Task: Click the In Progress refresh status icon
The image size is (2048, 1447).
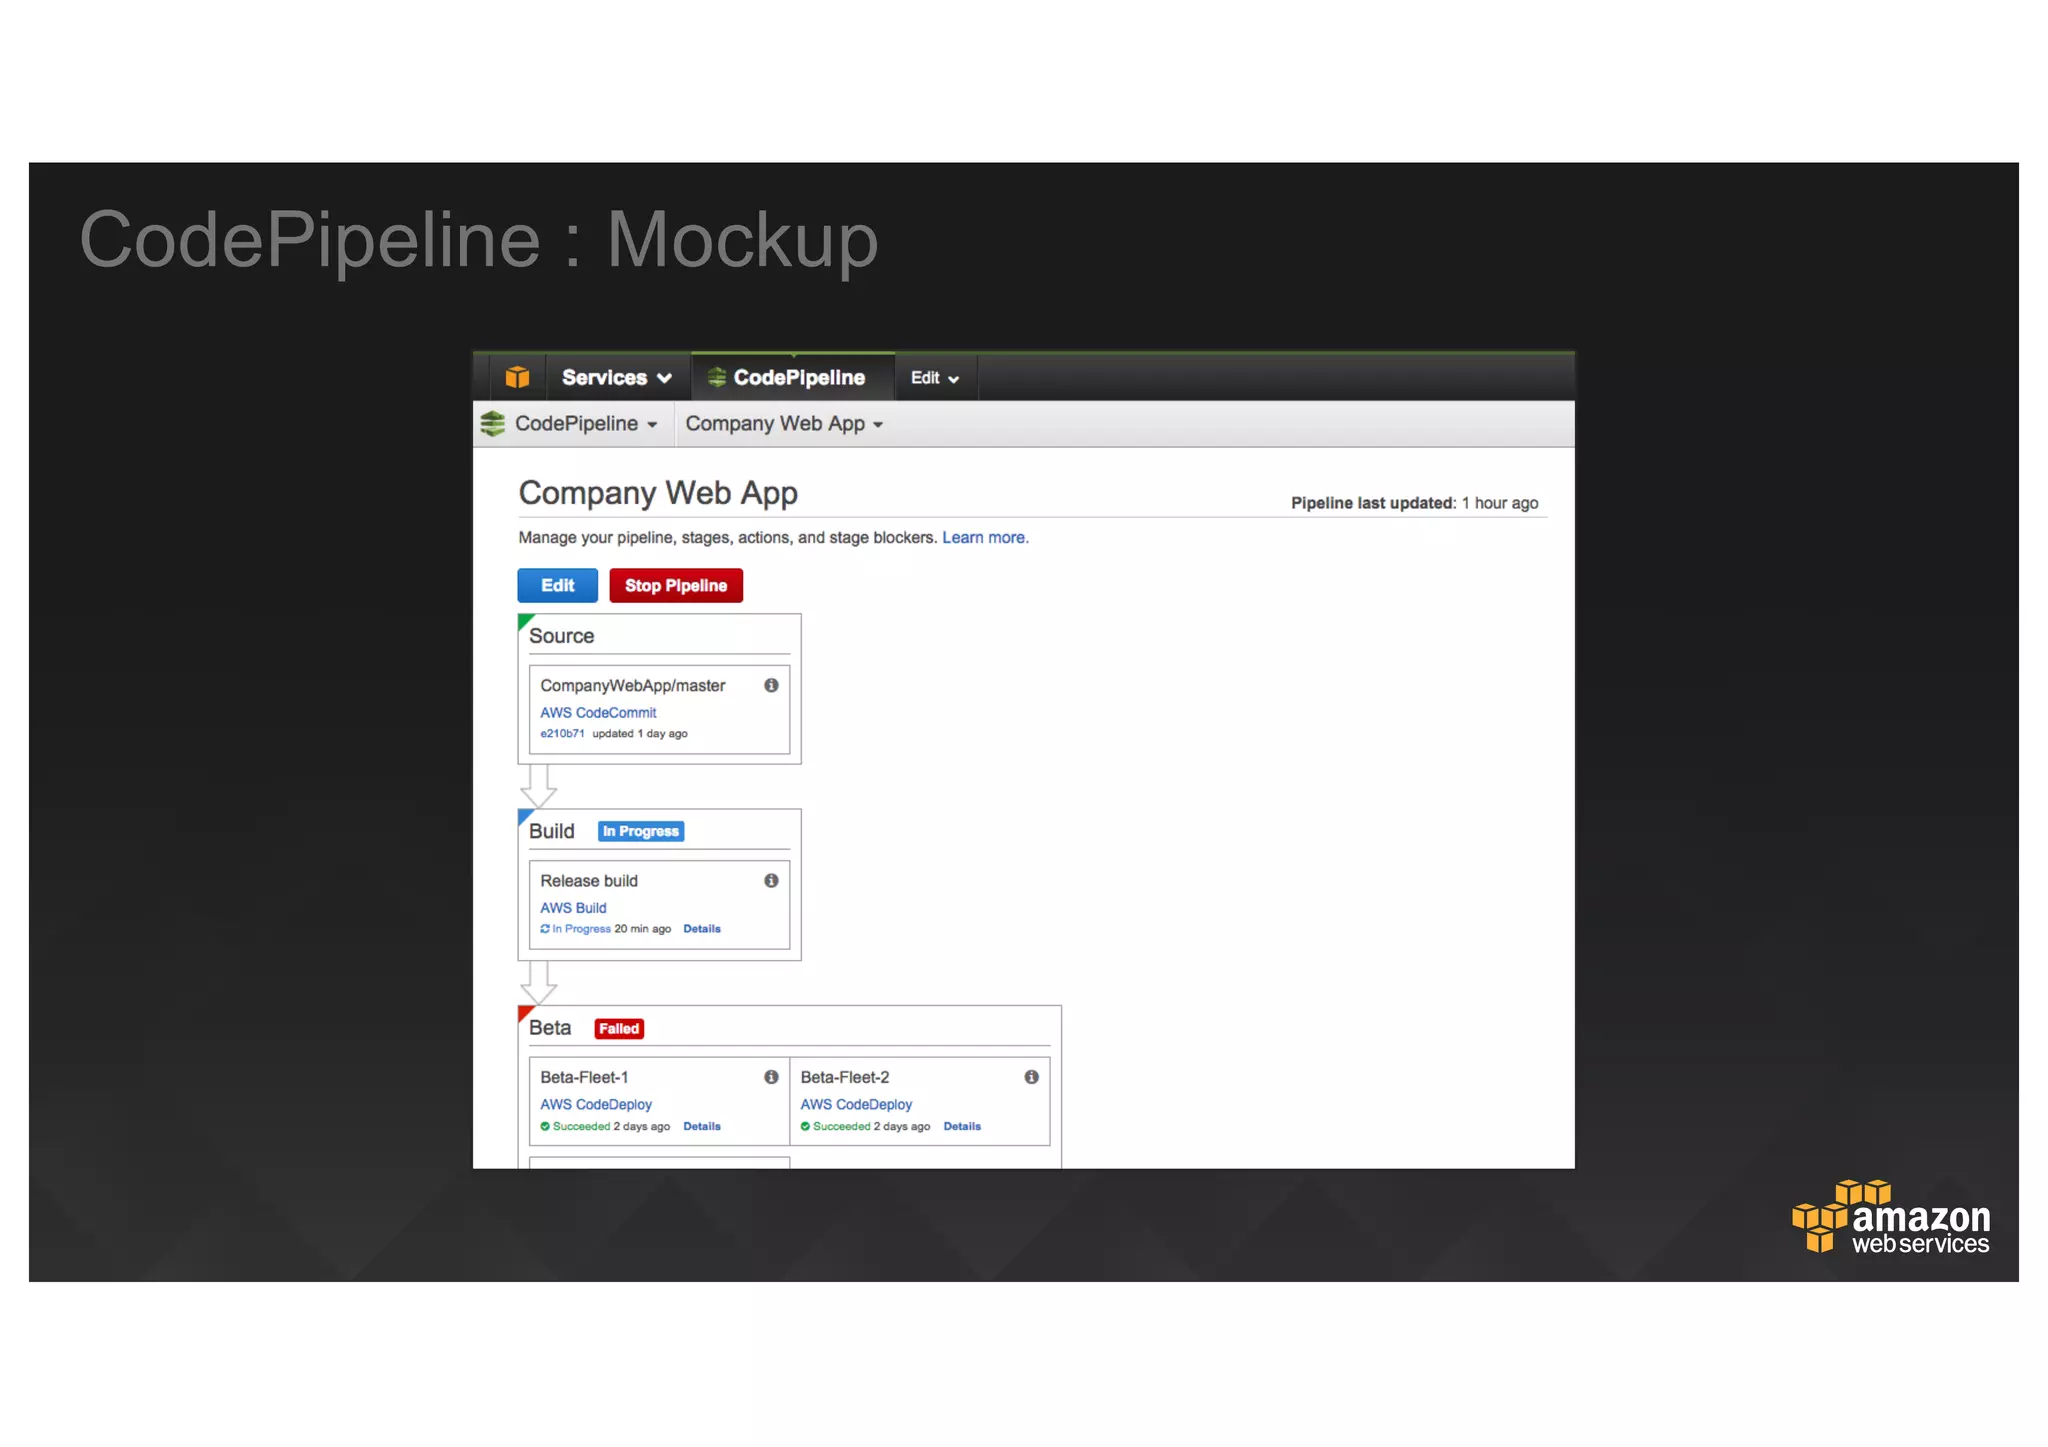Action: [545, 929]
